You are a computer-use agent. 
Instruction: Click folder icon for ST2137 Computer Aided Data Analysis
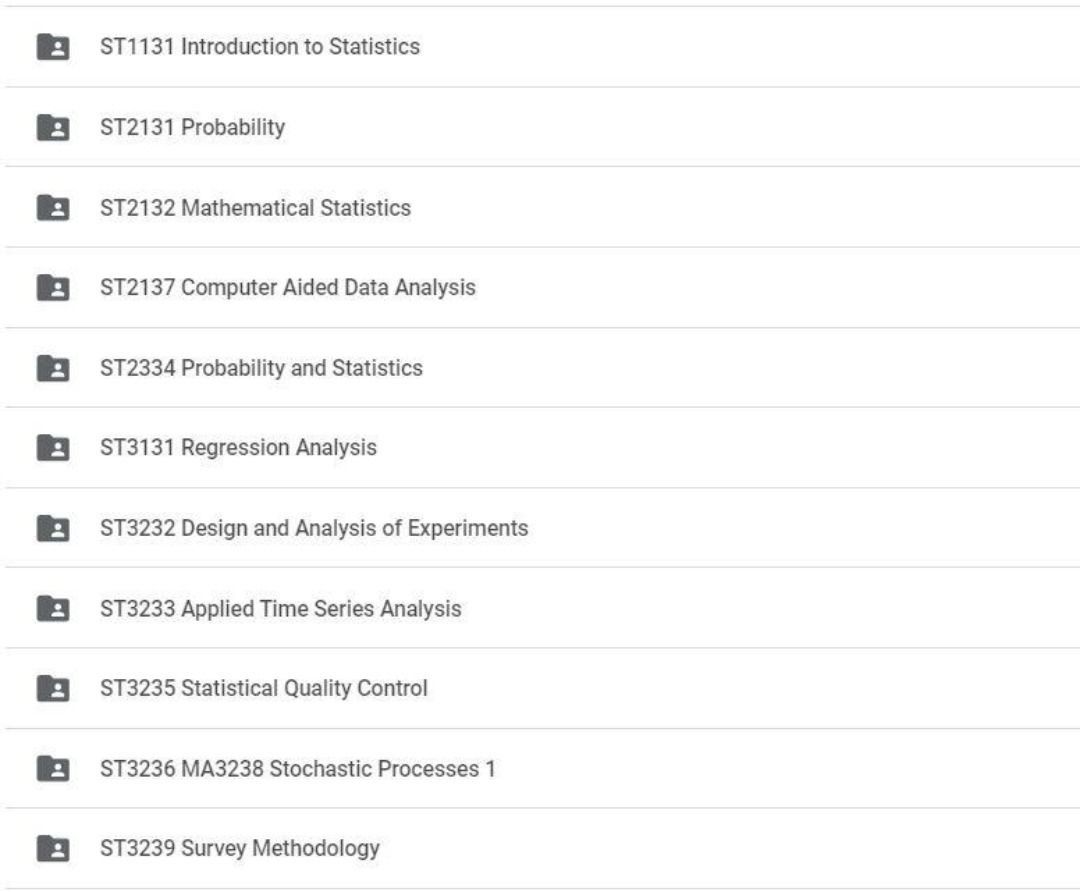point(53,288)
